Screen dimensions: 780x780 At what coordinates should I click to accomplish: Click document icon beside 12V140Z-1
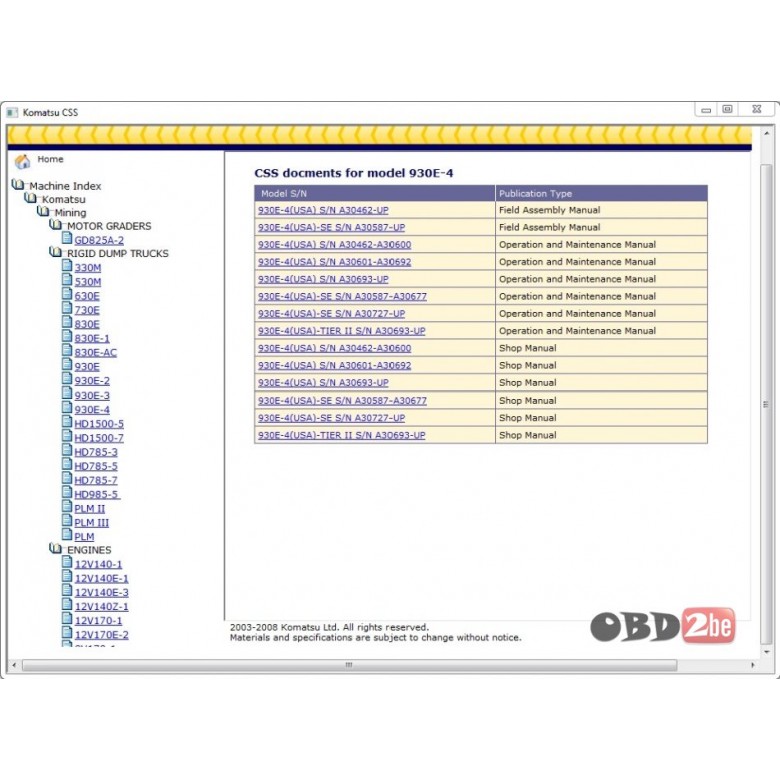click(x=67, y=604)
